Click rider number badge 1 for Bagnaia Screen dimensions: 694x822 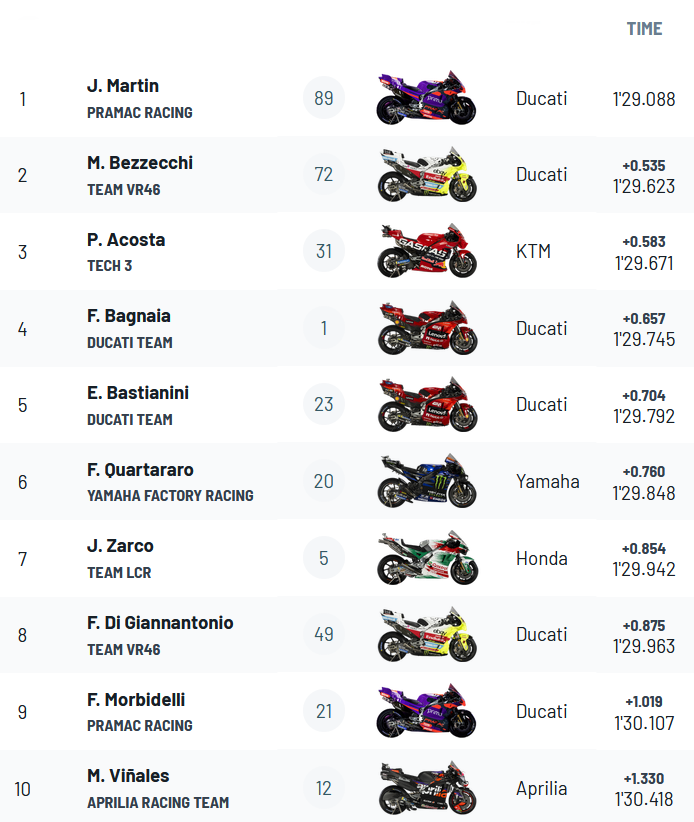tap(324, 328)
